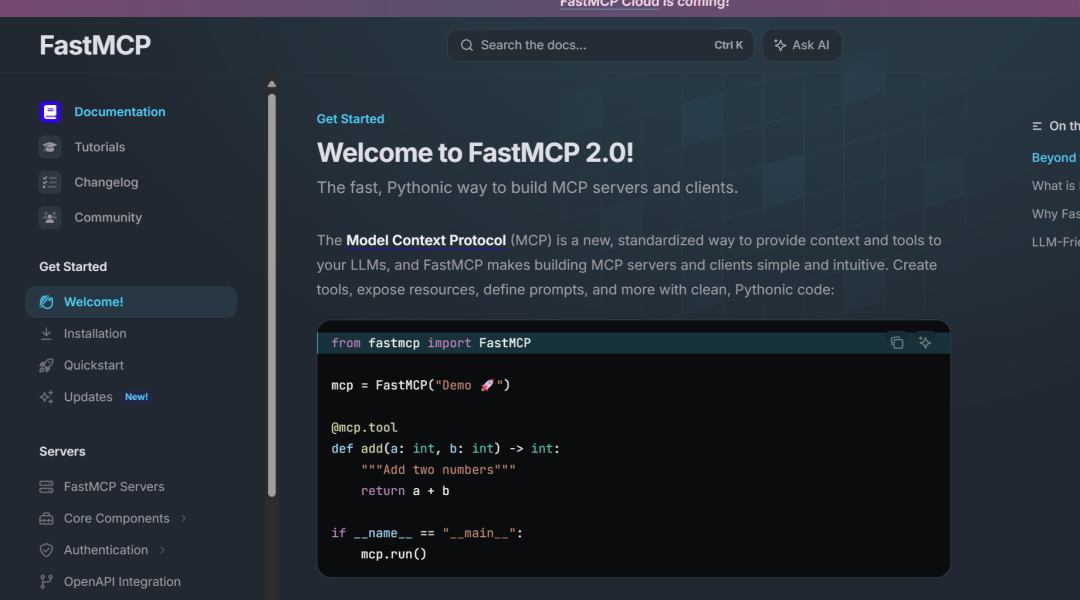Click the FastMCP Servers server icon
This screenshot has width=1080, height=600.
pos(46,486)
